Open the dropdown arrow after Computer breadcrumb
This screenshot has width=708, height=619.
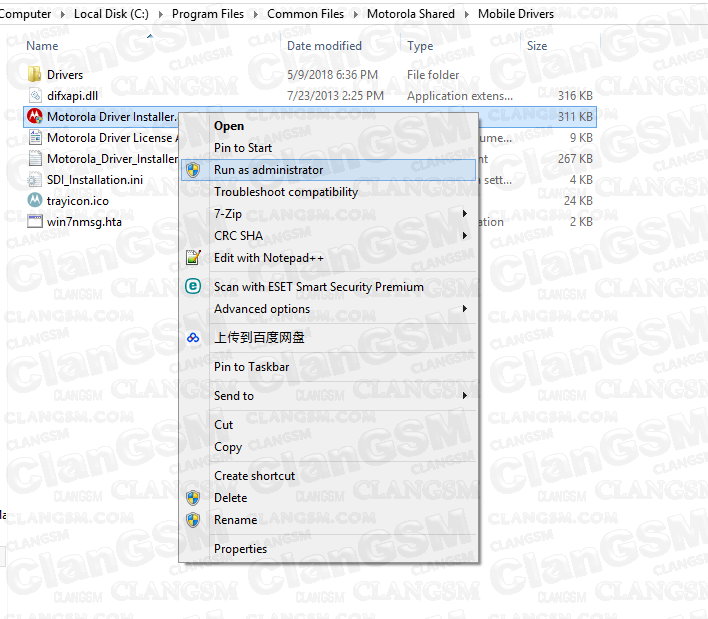click(x=62, y=14)
